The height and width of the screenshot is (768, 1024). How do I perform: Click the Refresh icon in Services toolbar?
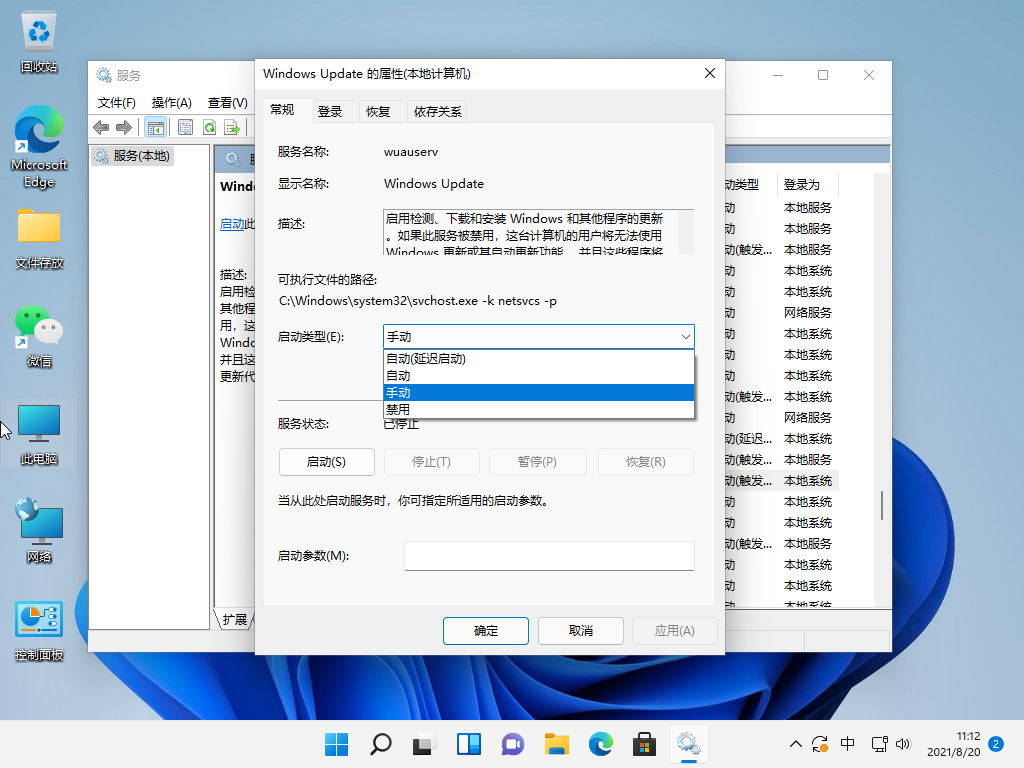click(209, 127)
